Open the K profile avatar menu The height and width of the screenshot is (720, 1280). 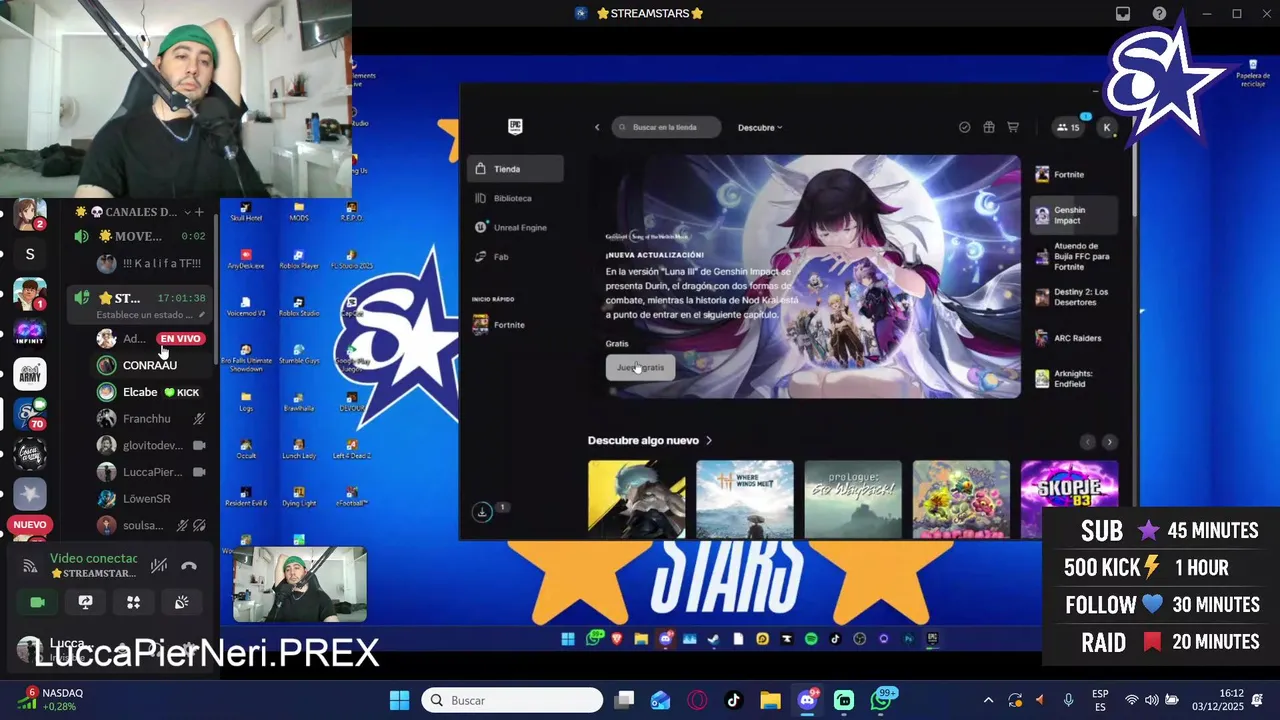click(1106, 127)
